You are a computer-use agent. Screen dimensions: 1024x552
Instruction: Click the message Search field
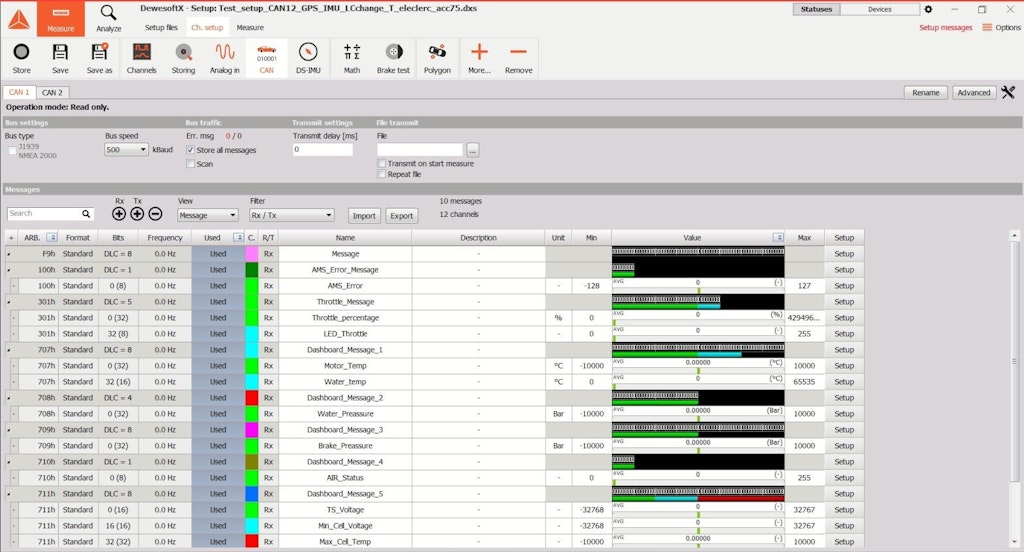click(46, 214)
